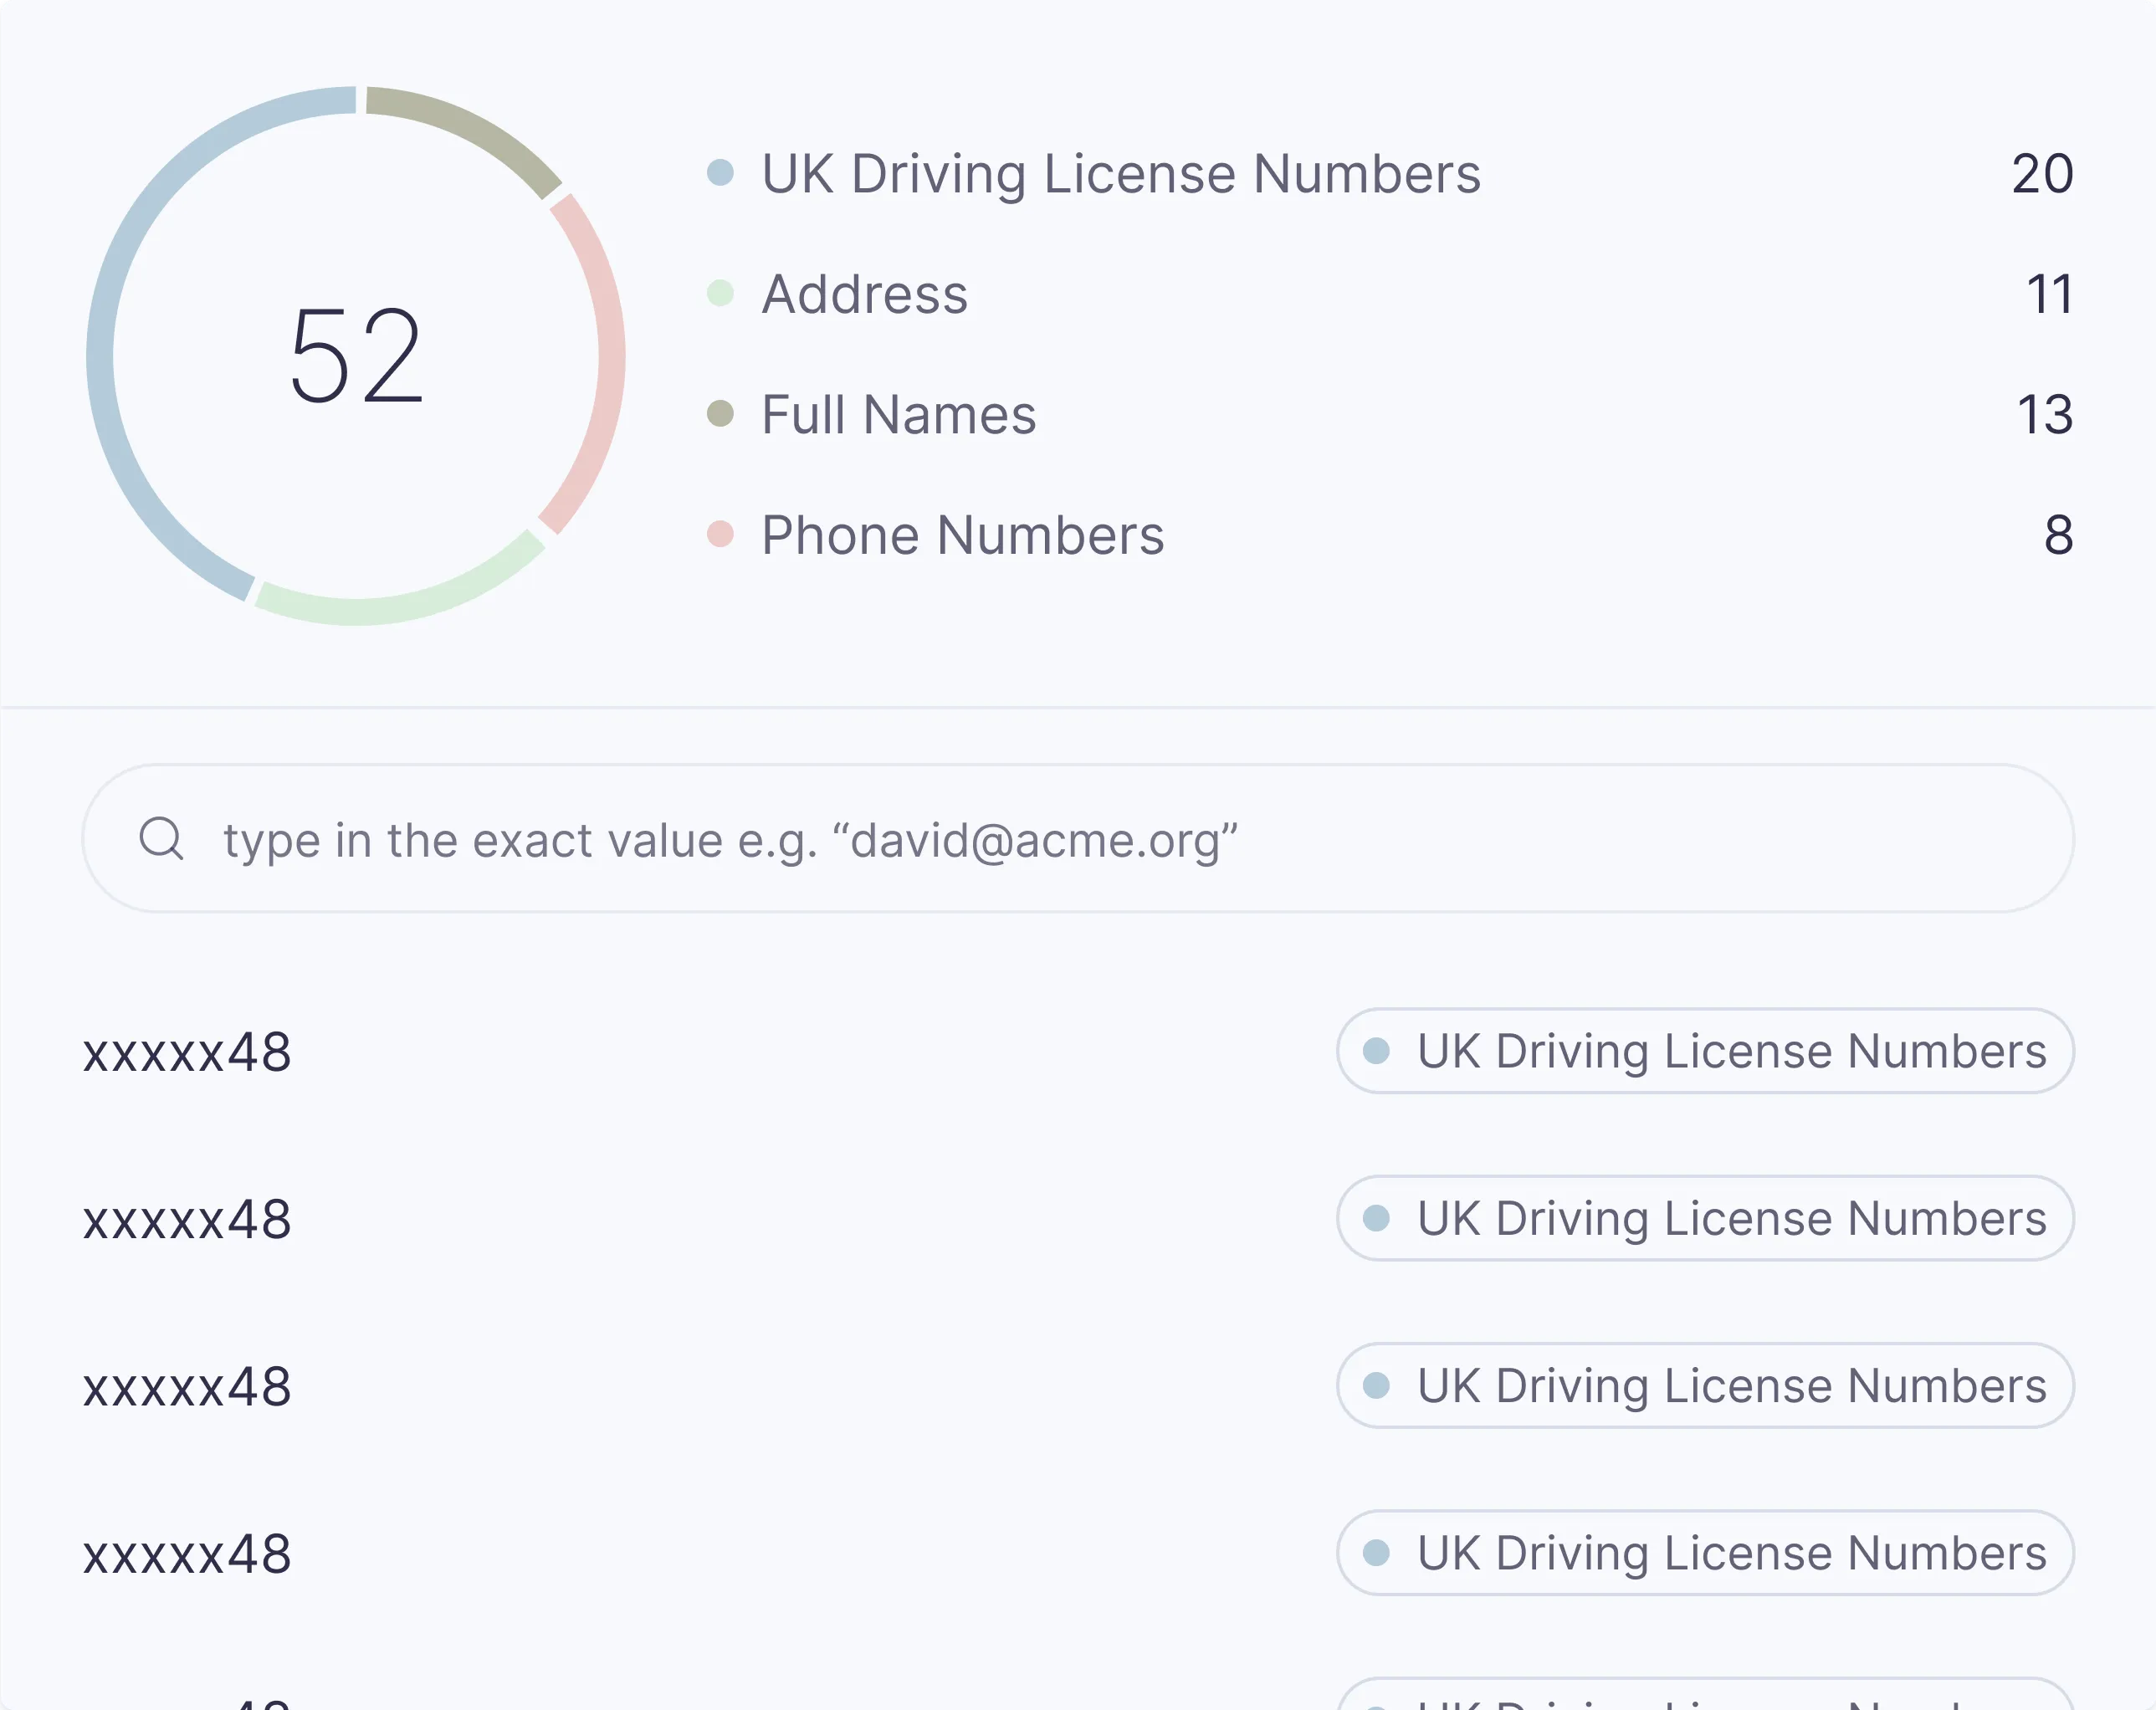Click the light green Address legend dot
Image resolution: width=2156 pixels, height=1710 pixels.
[720, 294]
